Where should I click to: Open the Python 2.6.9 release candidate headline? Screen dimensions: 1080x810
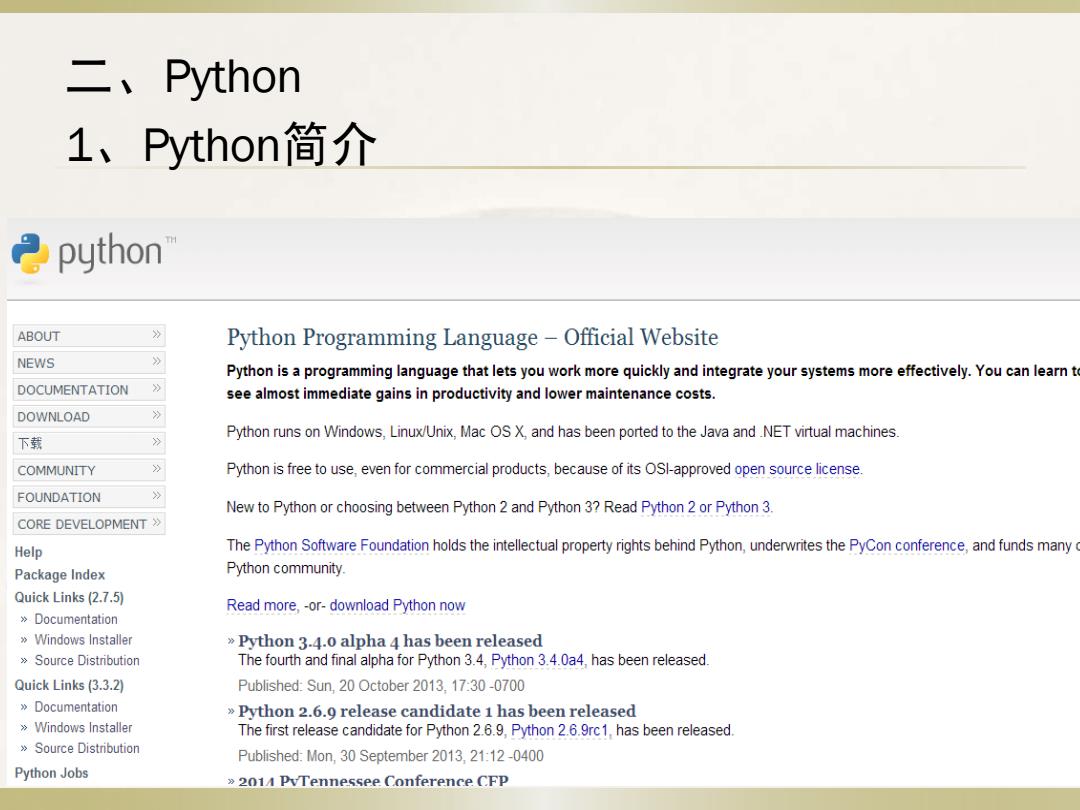tap(437, 711)
